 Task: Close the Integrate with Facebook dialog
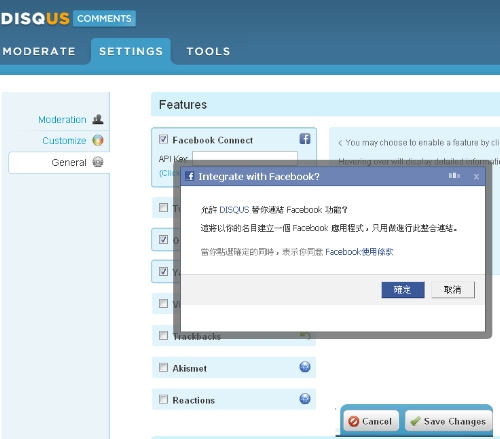(476, 177)
